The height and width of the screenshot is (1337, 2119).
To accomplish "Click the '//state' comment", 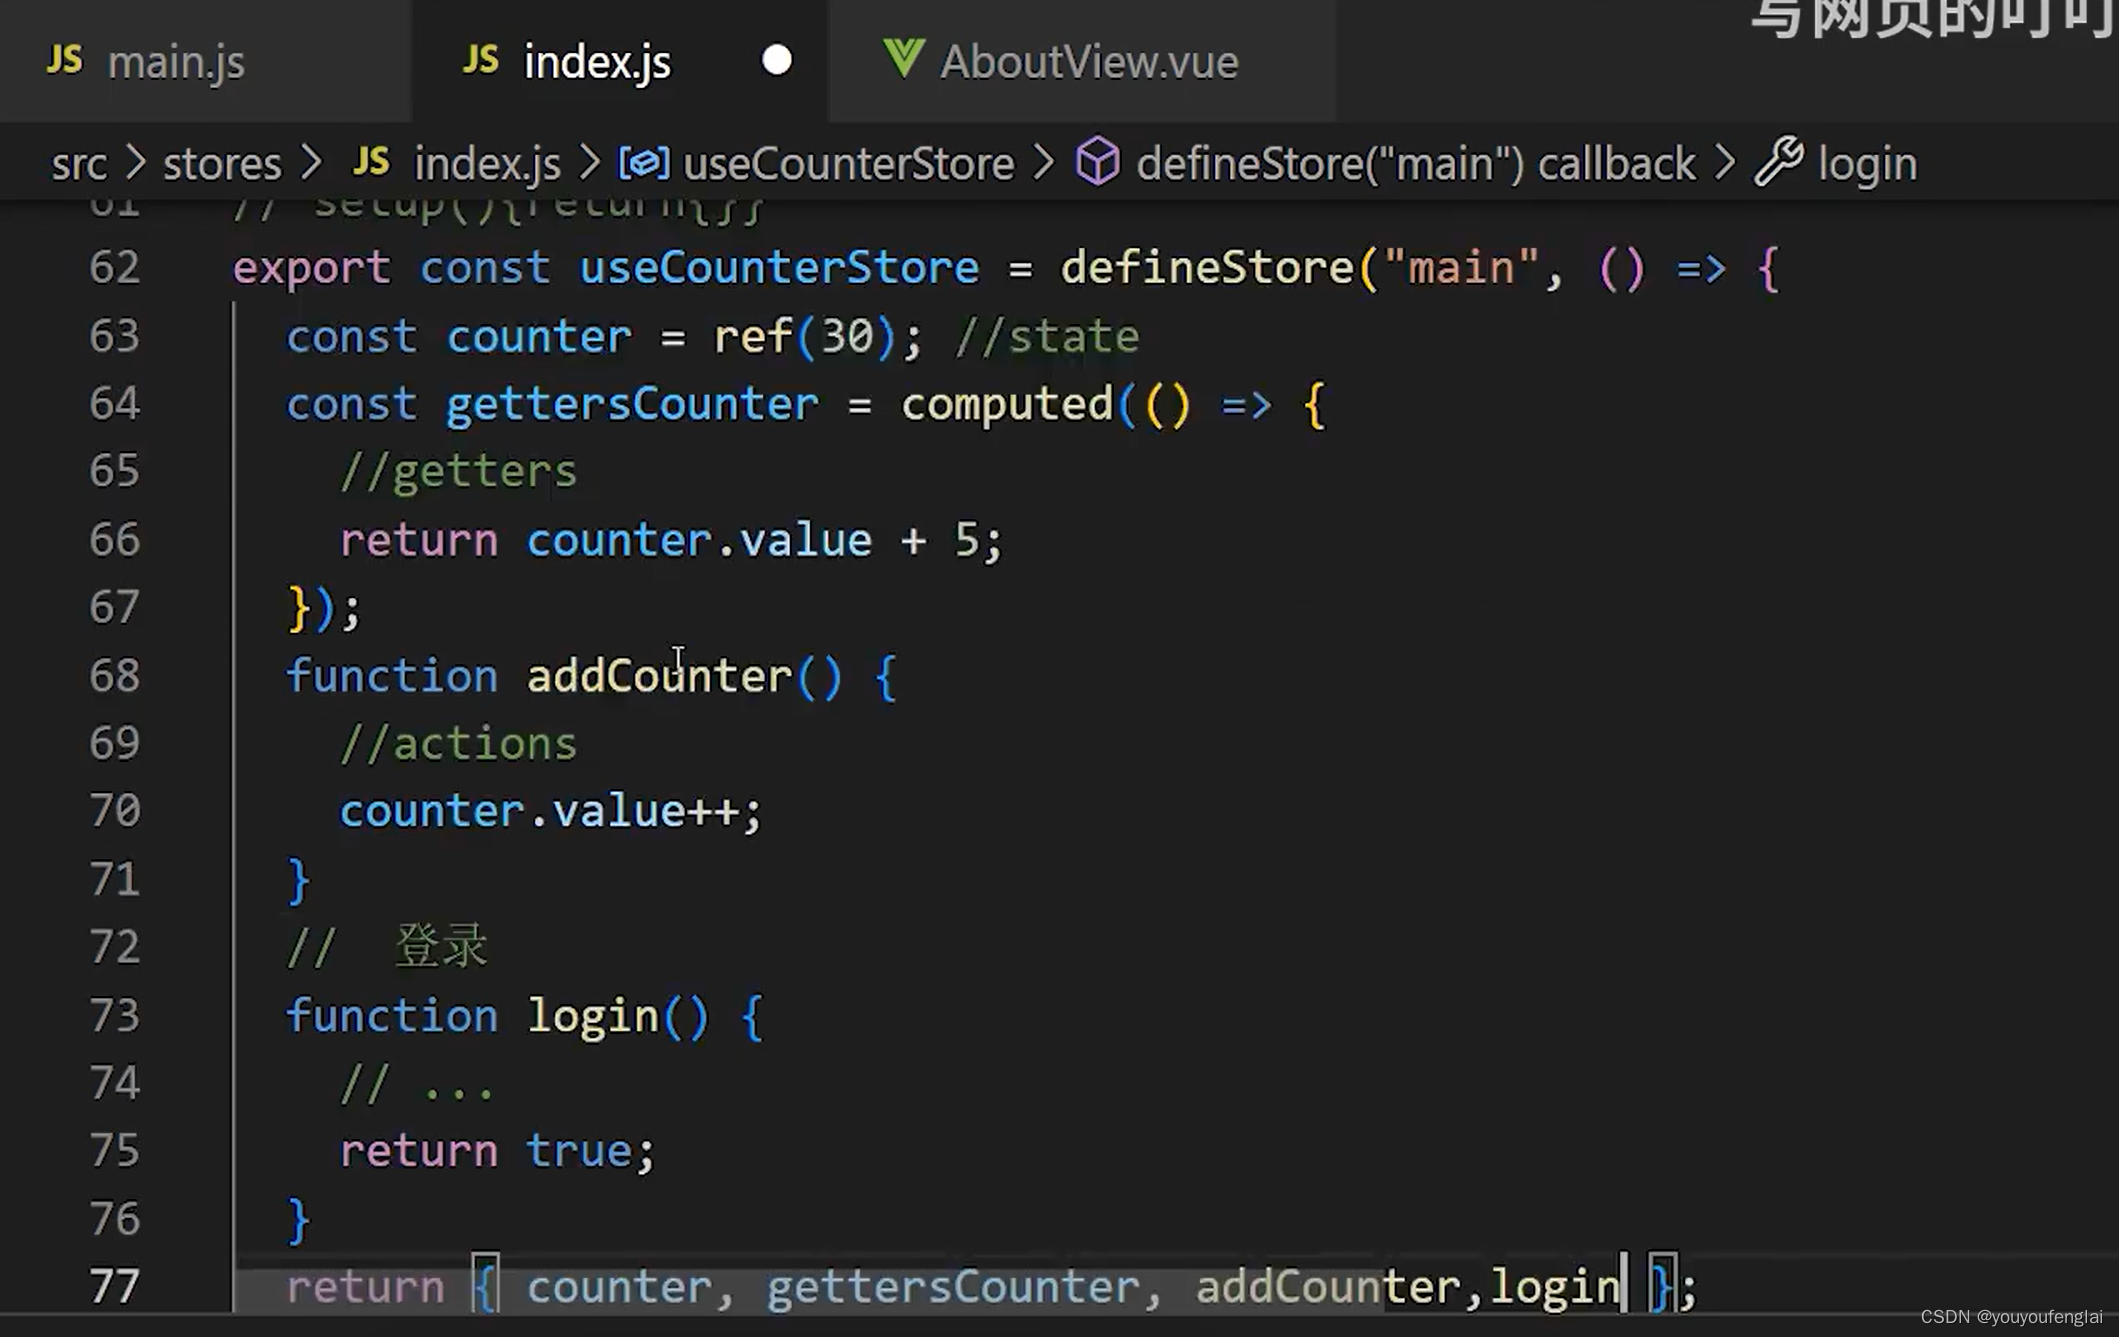I will (1047, 336).
